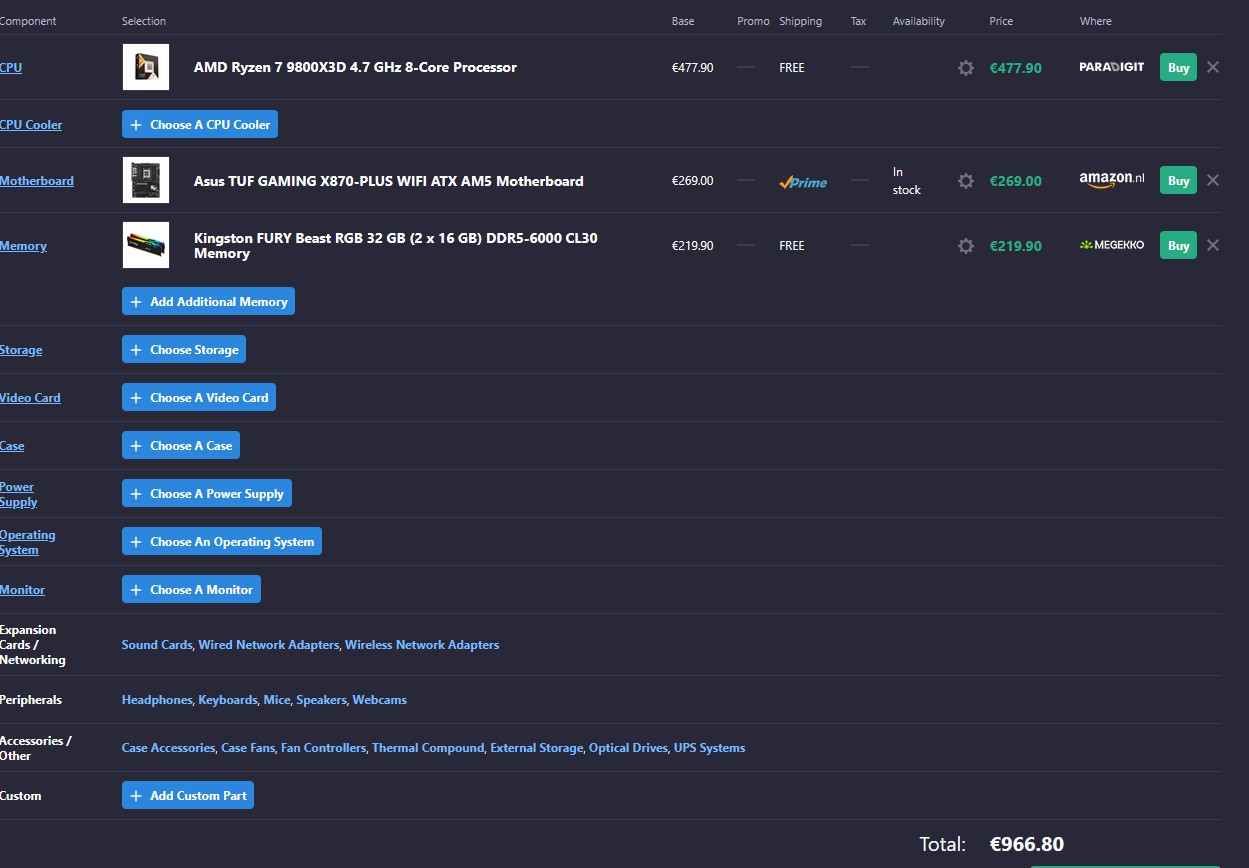Click Choose A Power Supply button

coord(207,493)
